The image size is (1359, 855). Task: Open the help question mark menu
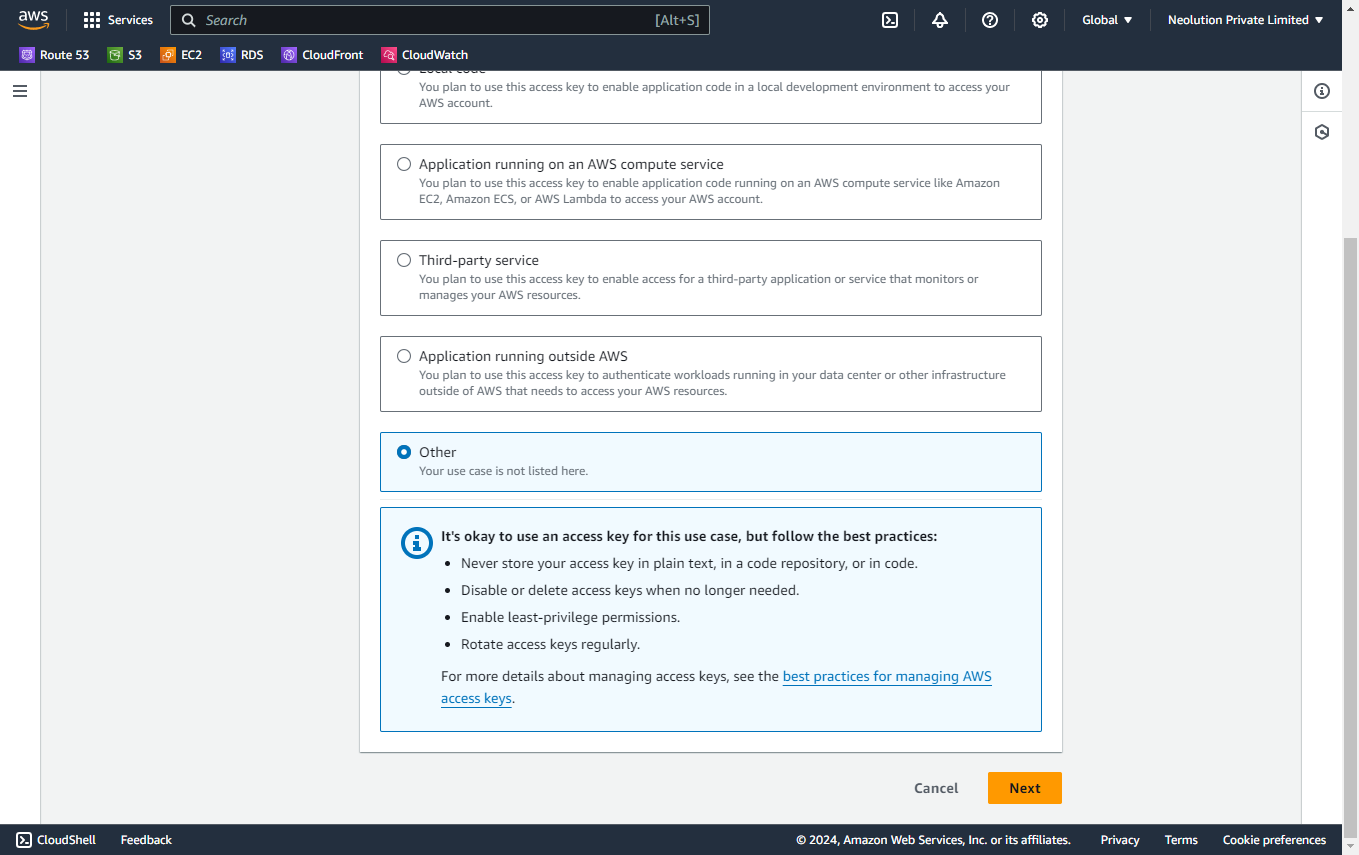[990, 20]
